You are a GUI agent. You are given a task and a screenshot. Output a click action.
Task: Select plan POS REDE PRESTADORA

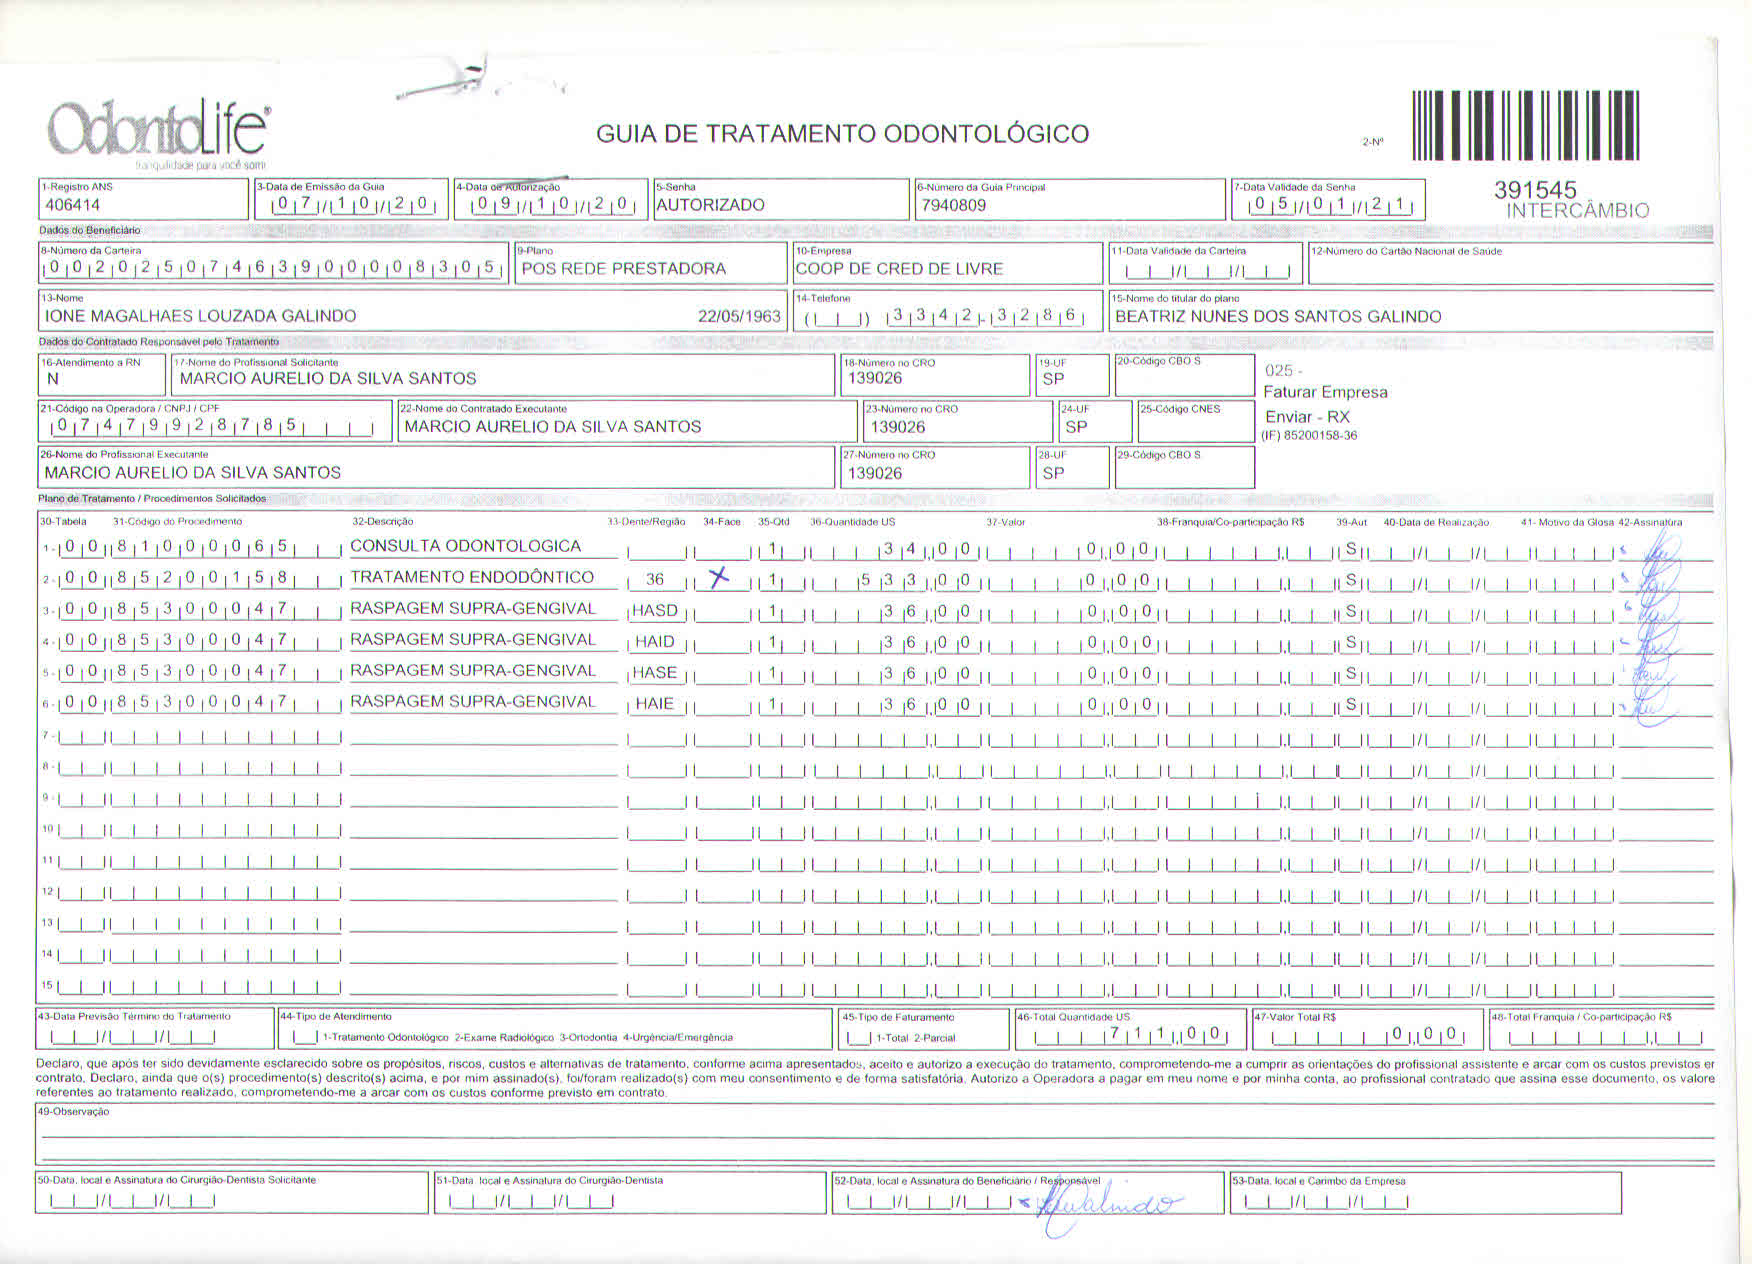coord(624,269)
